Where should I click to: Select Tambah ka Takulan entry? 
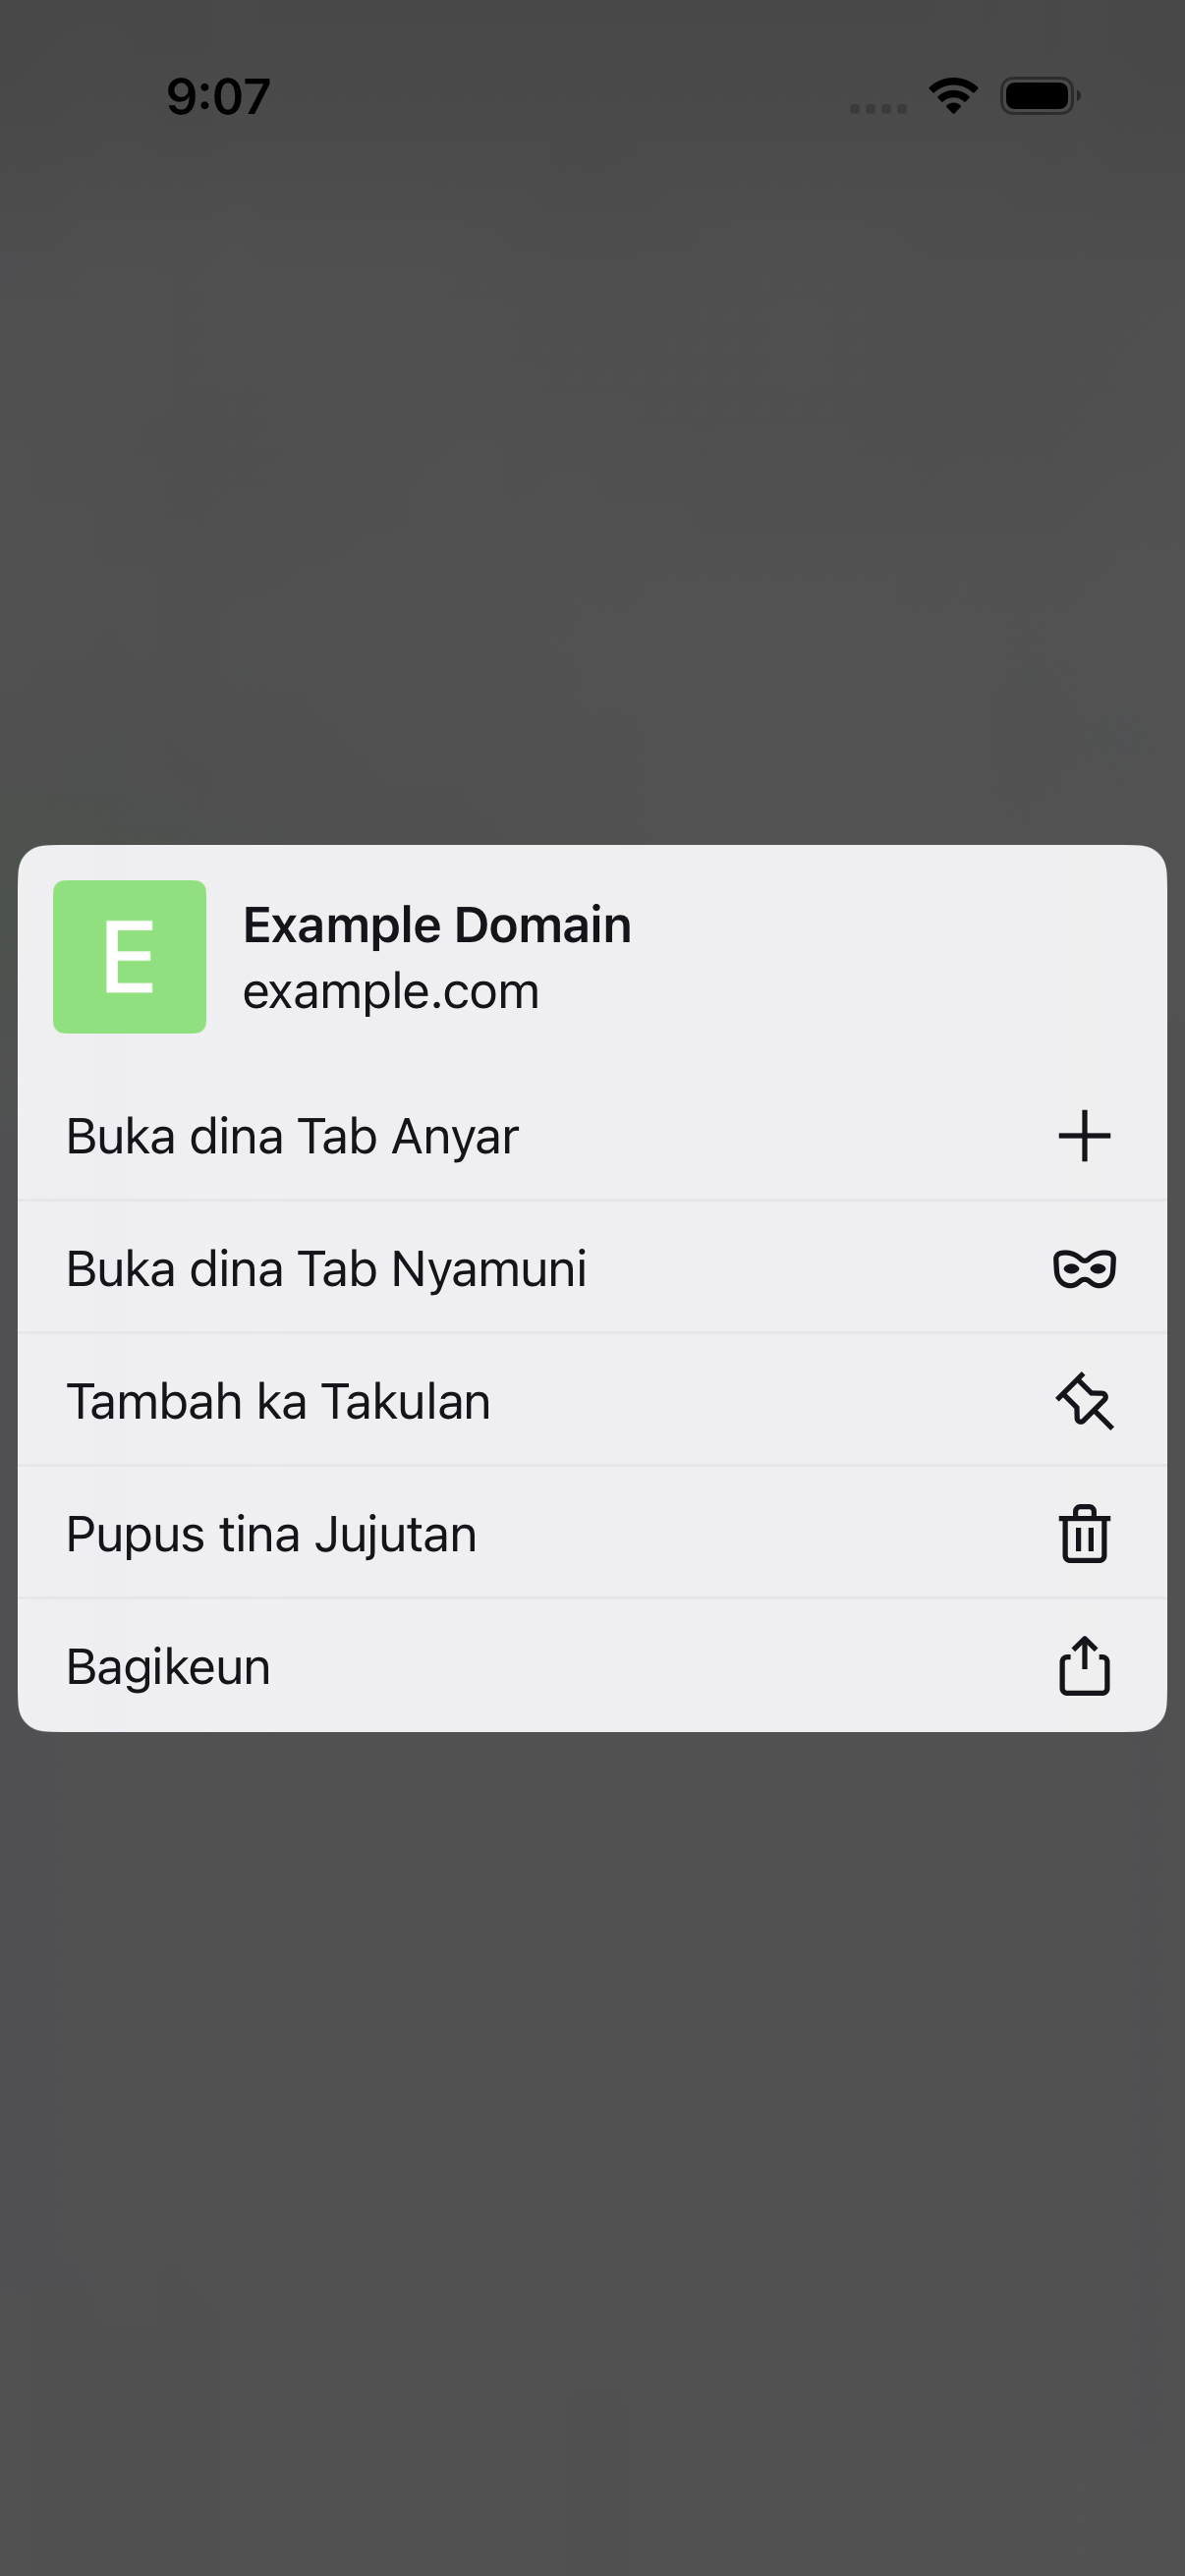(592, 1400)
